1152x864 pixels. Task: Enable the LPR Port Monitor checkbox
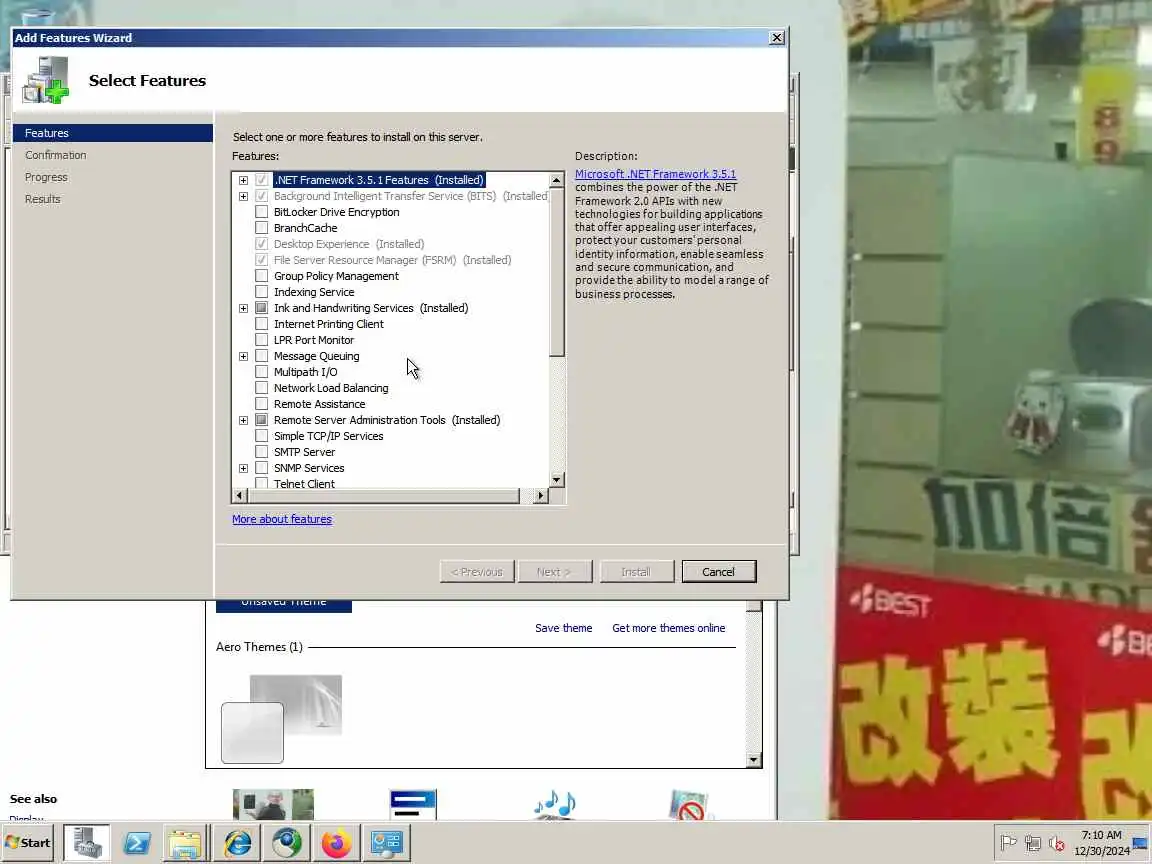pyautogui.click(x=262, y=340)
